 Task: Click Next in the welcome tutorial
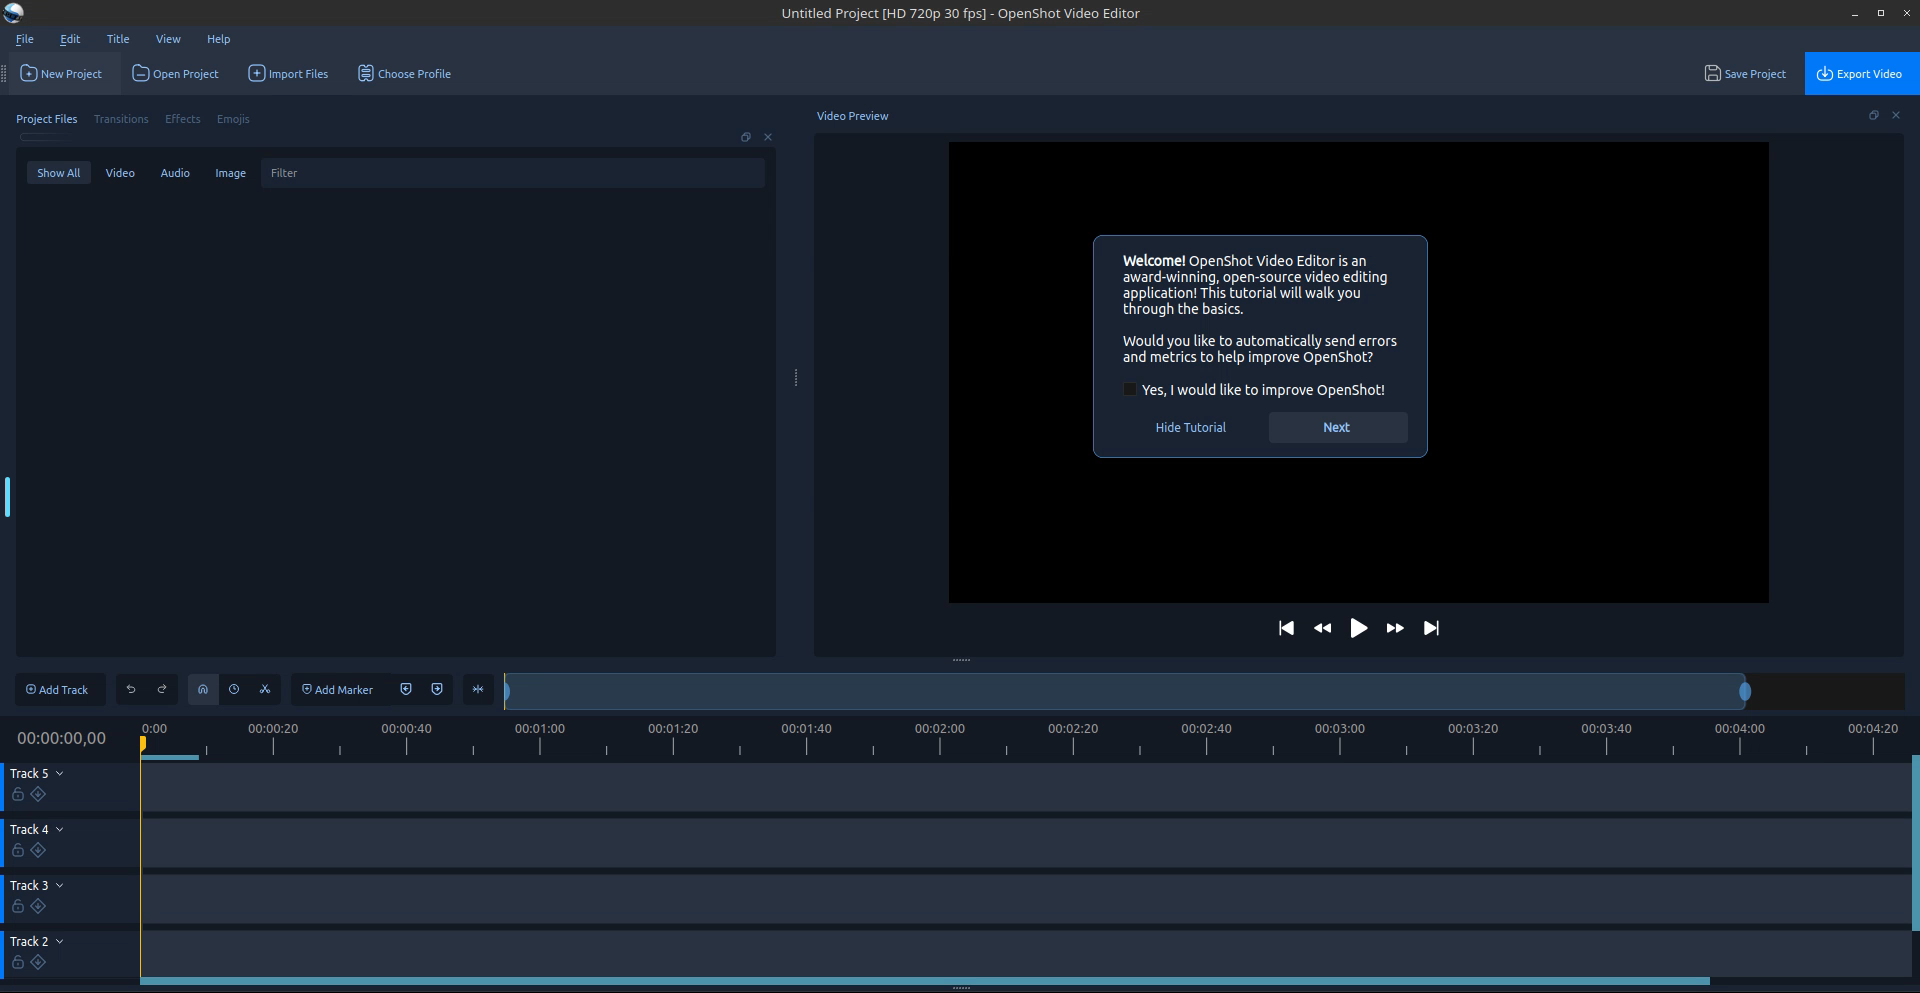point(1337,427)
